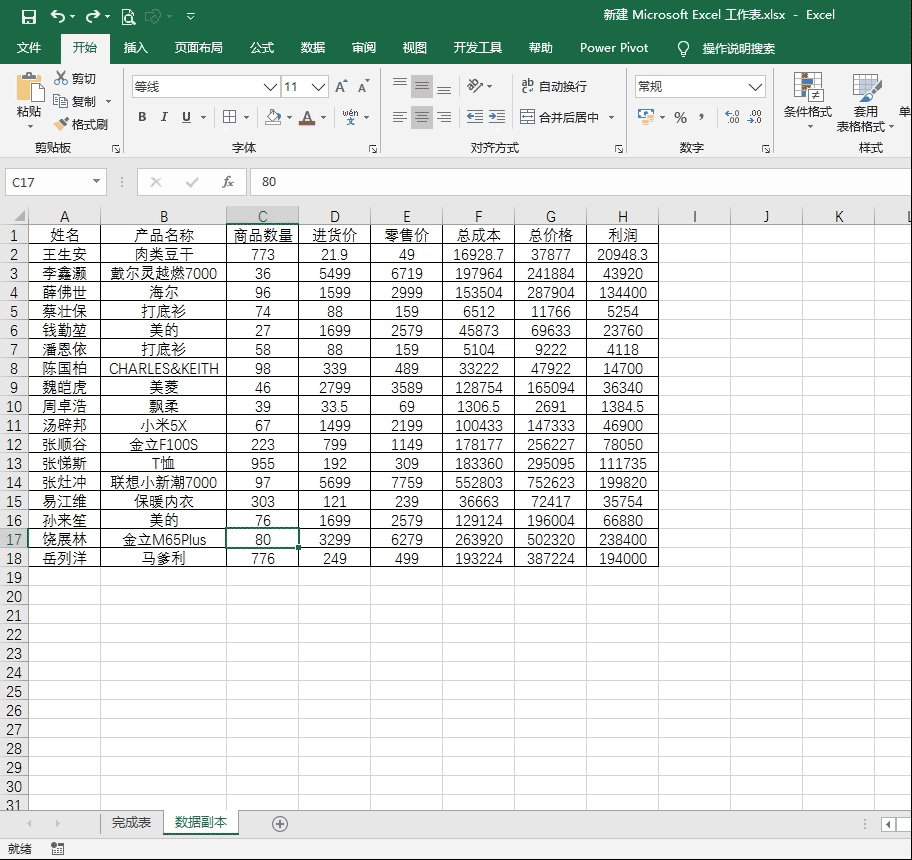This screenshot has height=860, width=912.
Task: Select cell containing 金立M65Plus
Action: (163, 539)
